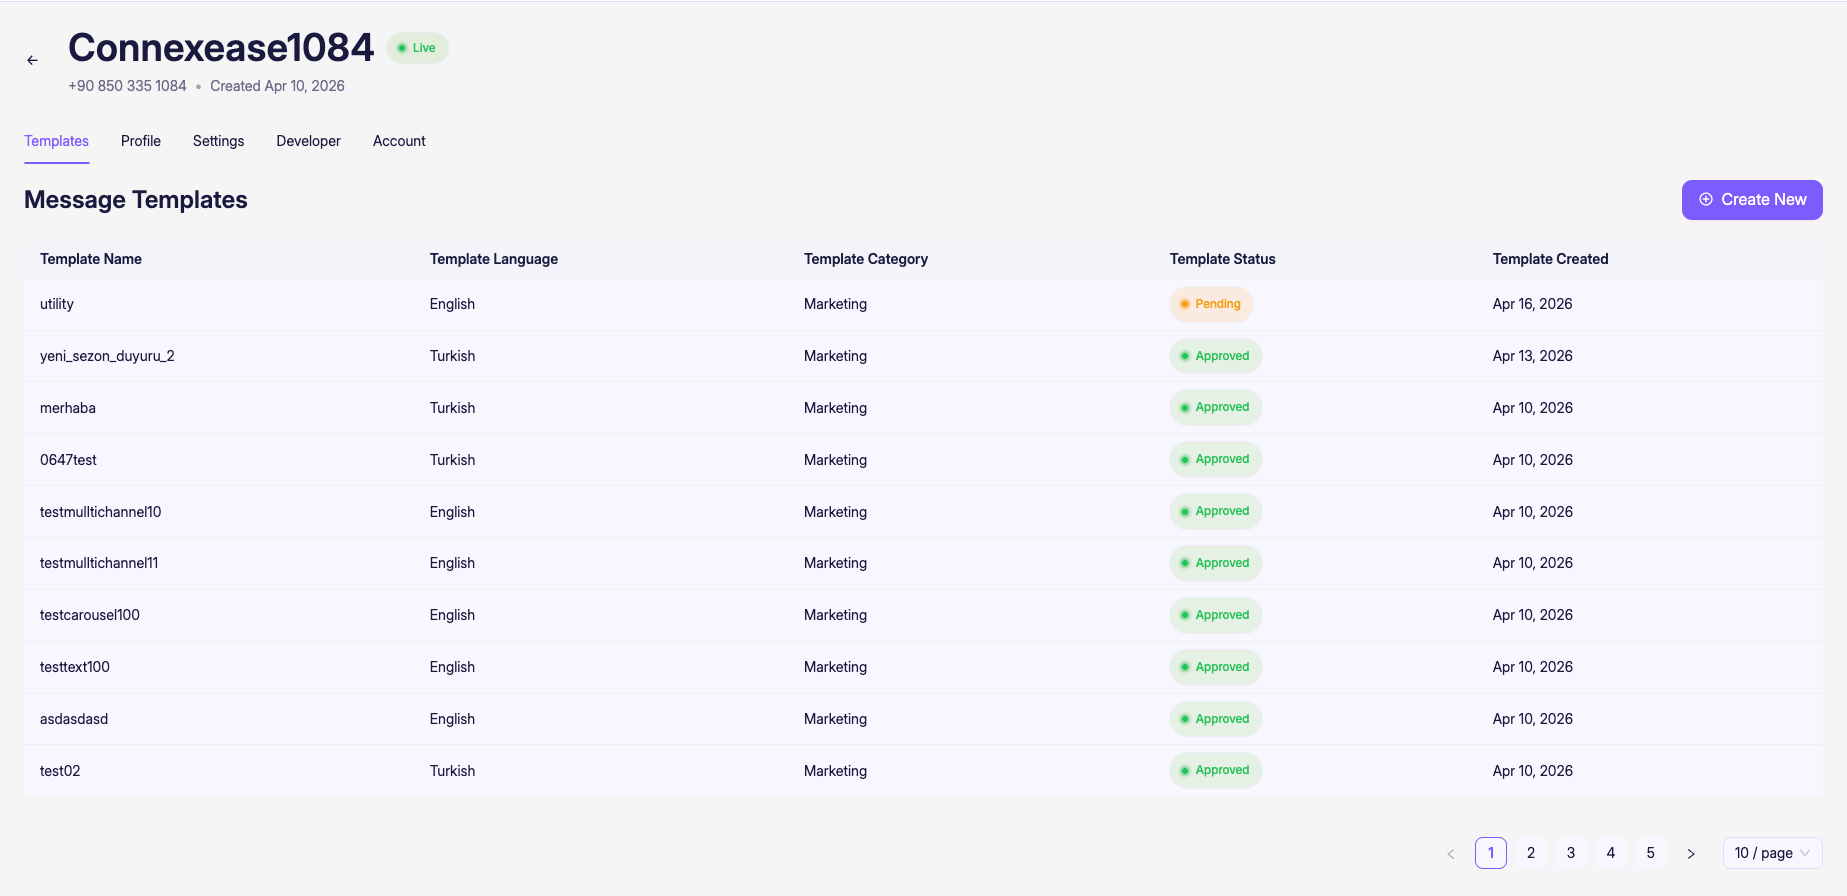Screen dimensions: 1847x896
Task: Open the Templates tab
Action: (56, 141)
